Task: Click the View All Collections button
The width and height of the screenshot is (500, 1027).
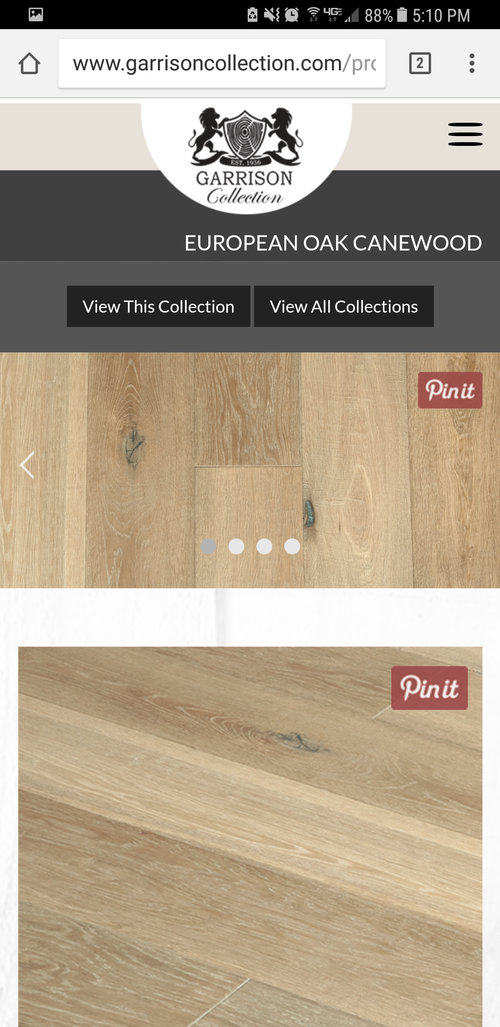Action: (x=344, y=306)
